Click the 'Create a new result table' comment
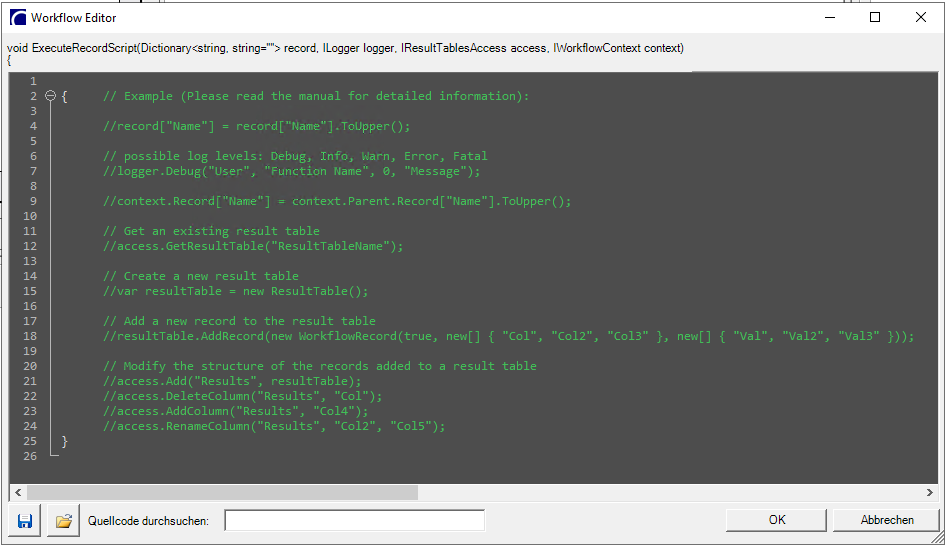This screenshot has height=549, width=950. point(201,276)
